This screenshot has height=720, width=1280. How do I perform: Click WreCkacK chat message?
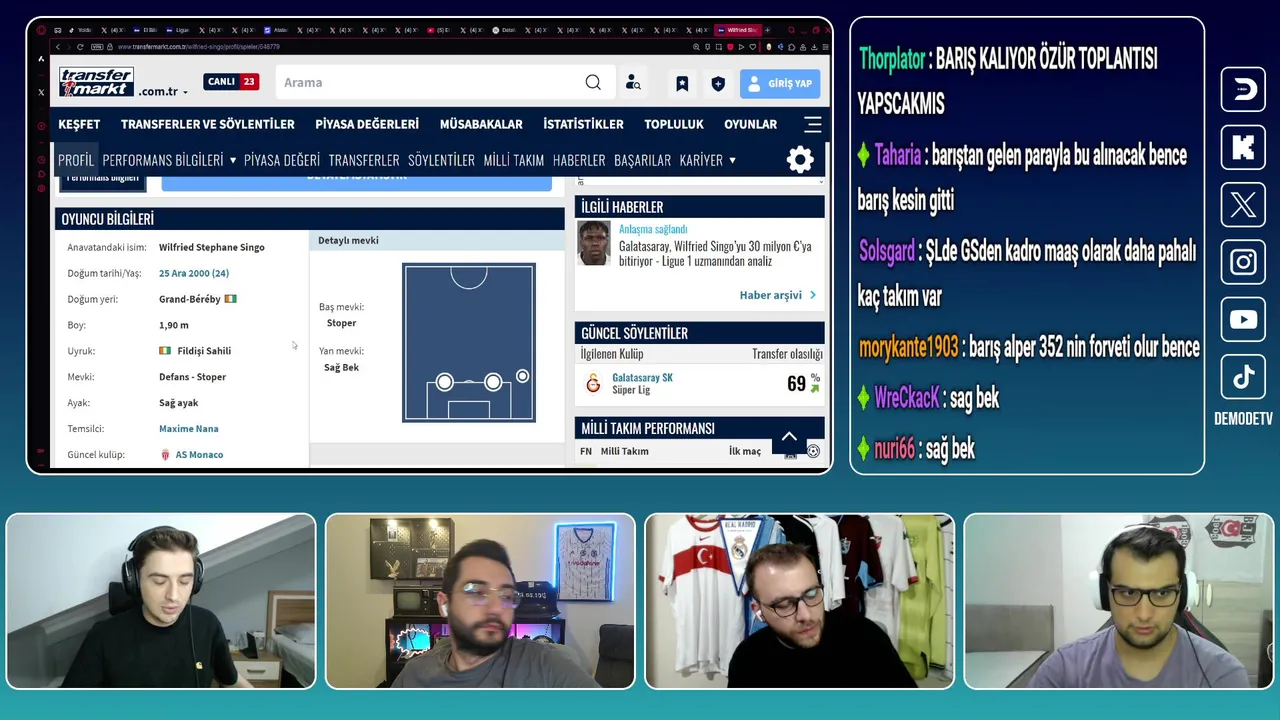tap(928, 398)
